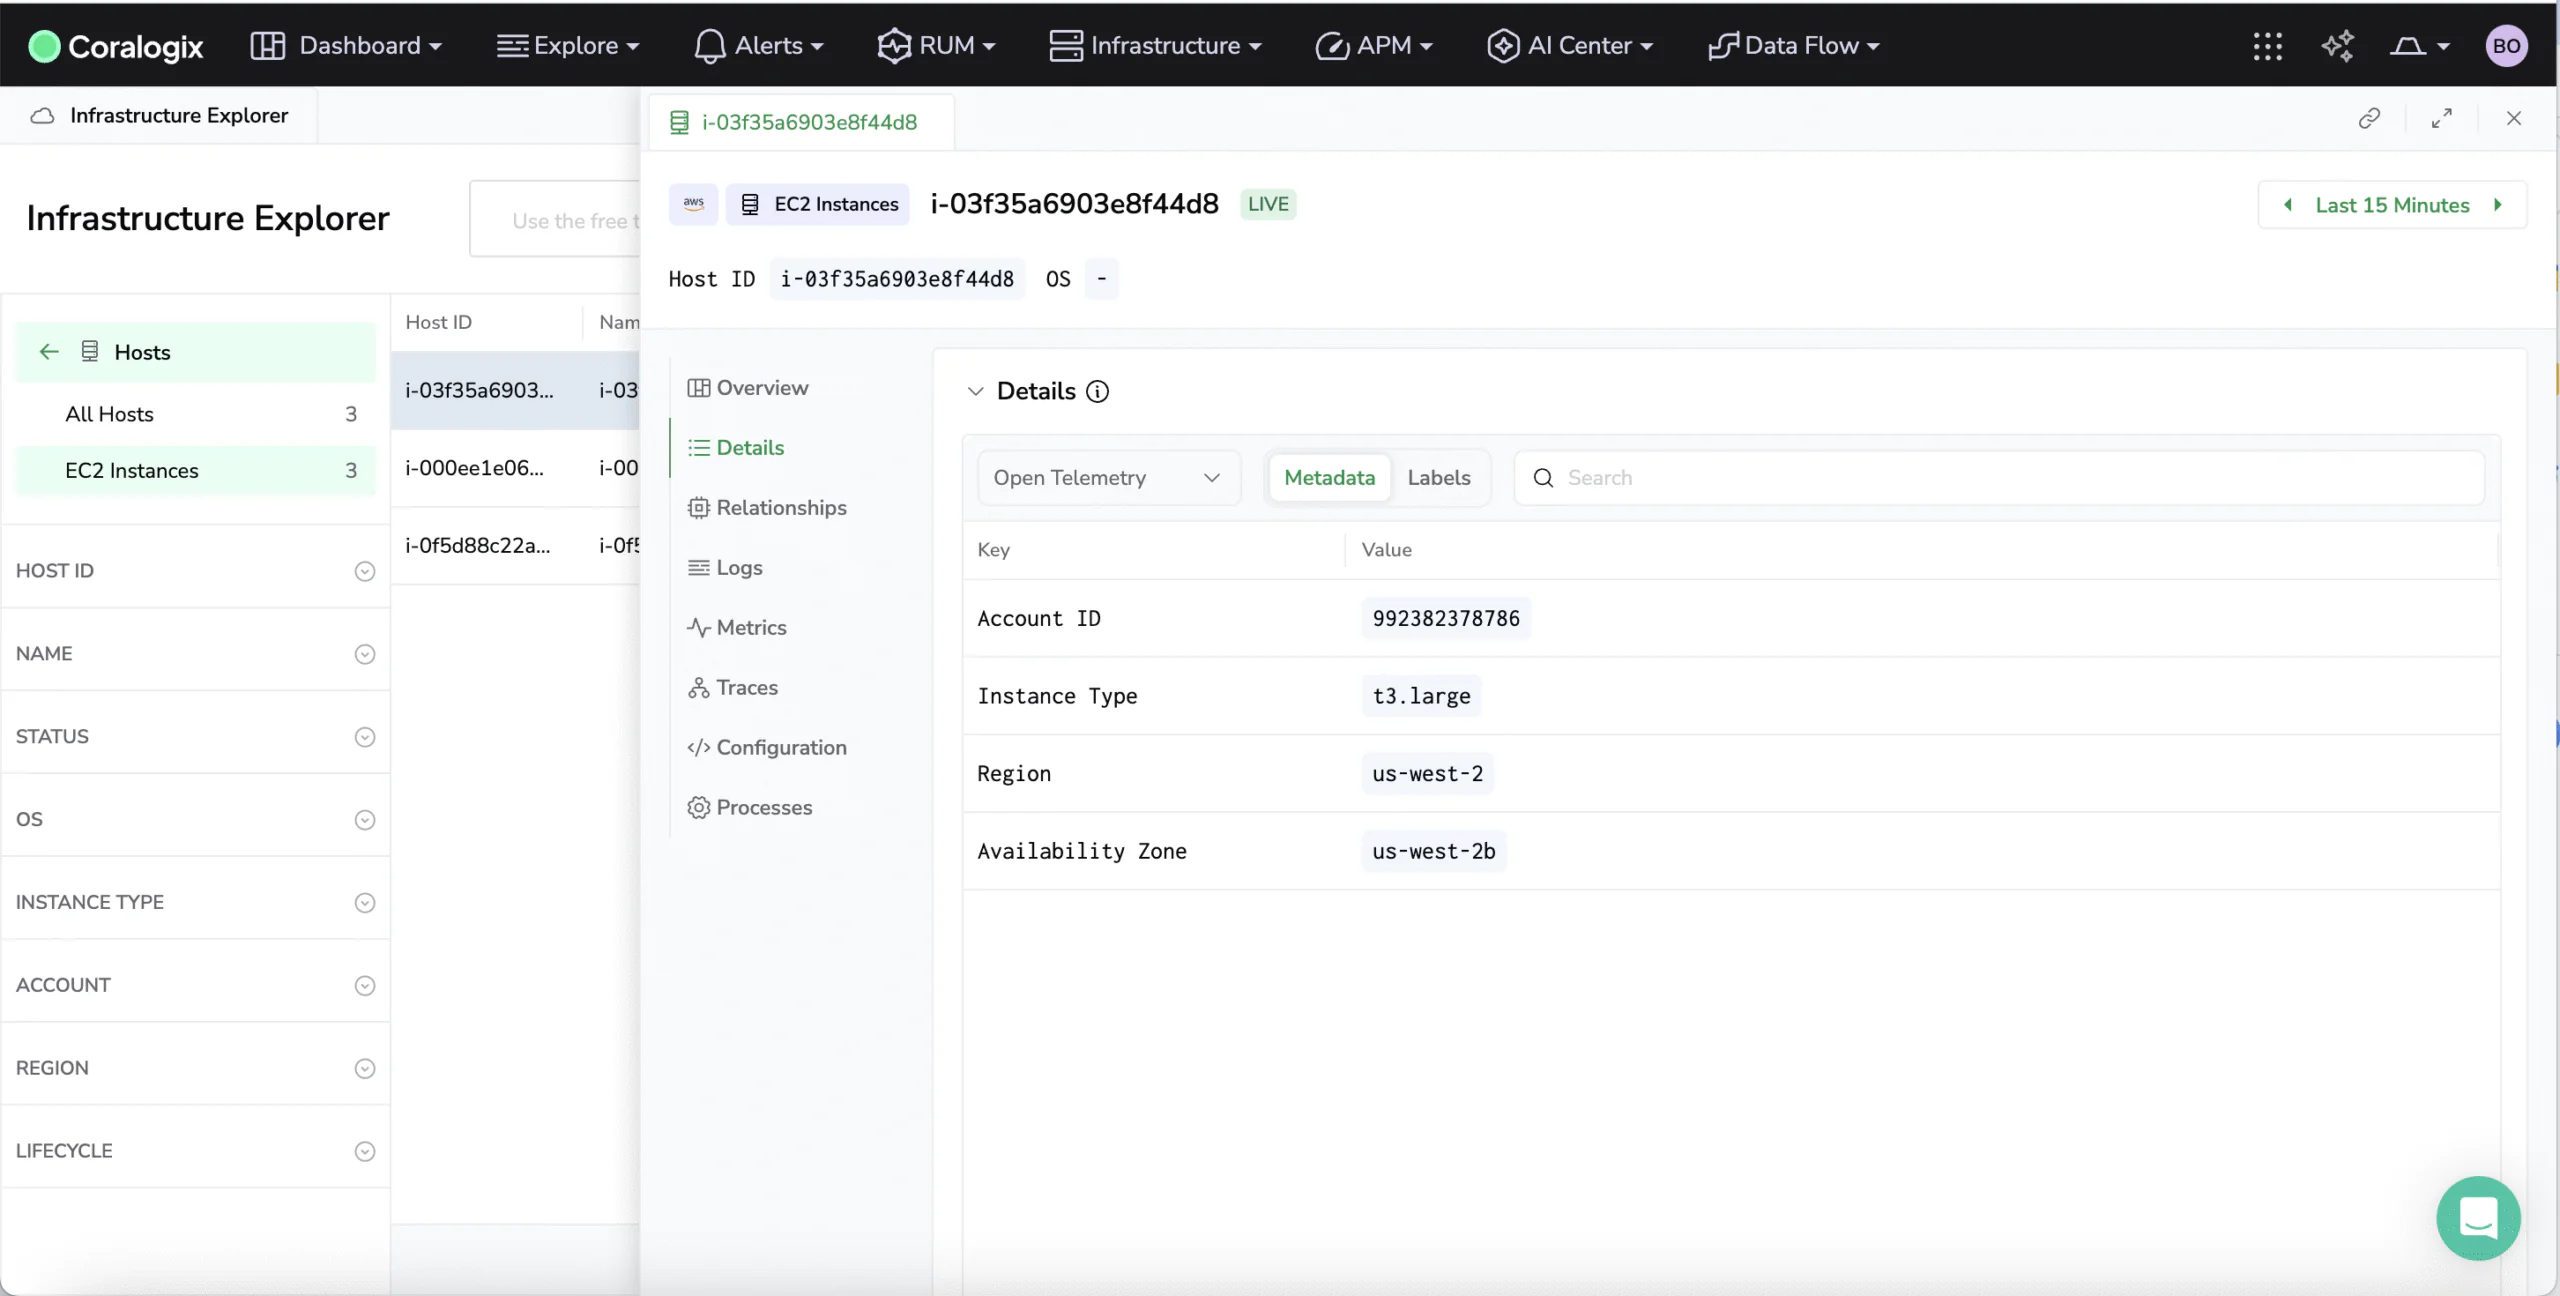The image size is (2560, 1296).
Task: Select host row i-0f5d88c22a...
Action: tap(516, 546)
